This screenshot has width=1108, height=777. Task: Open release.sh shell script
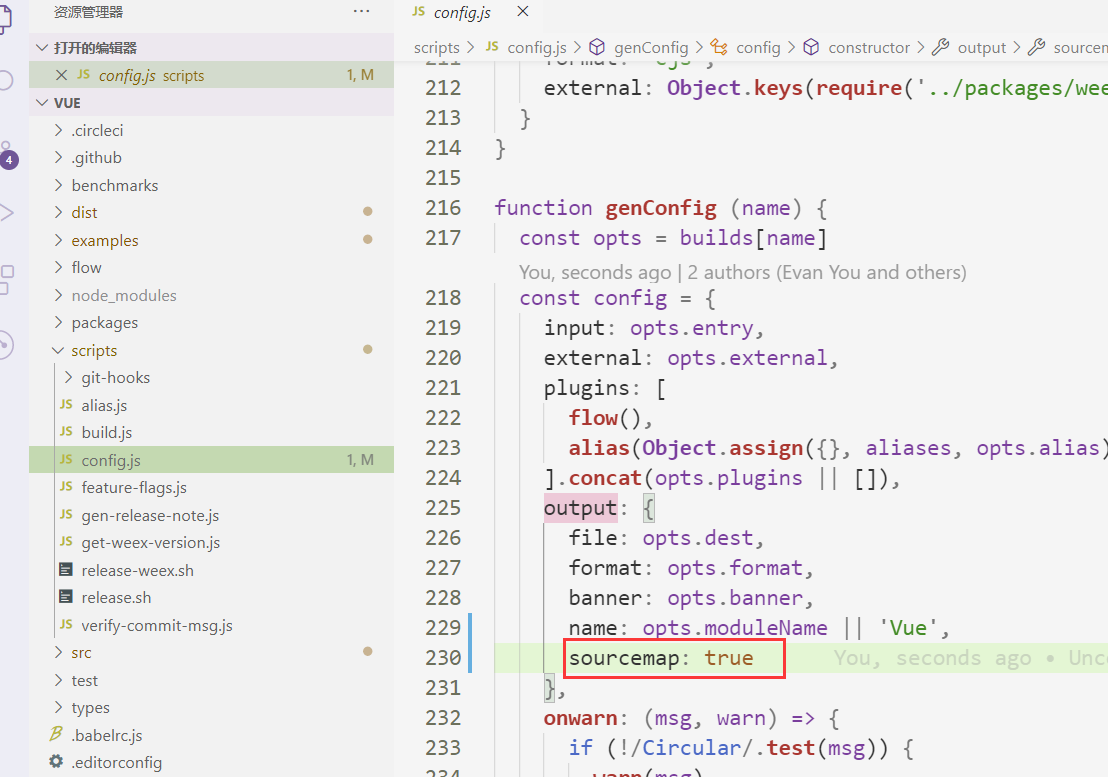[115, 598]
